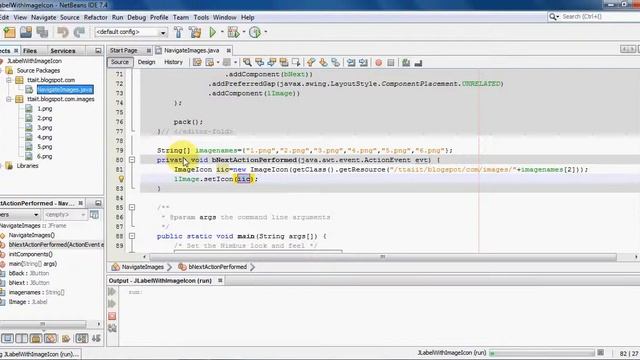Open the Profile Project dropdown arrow

(x=265, y=32)
